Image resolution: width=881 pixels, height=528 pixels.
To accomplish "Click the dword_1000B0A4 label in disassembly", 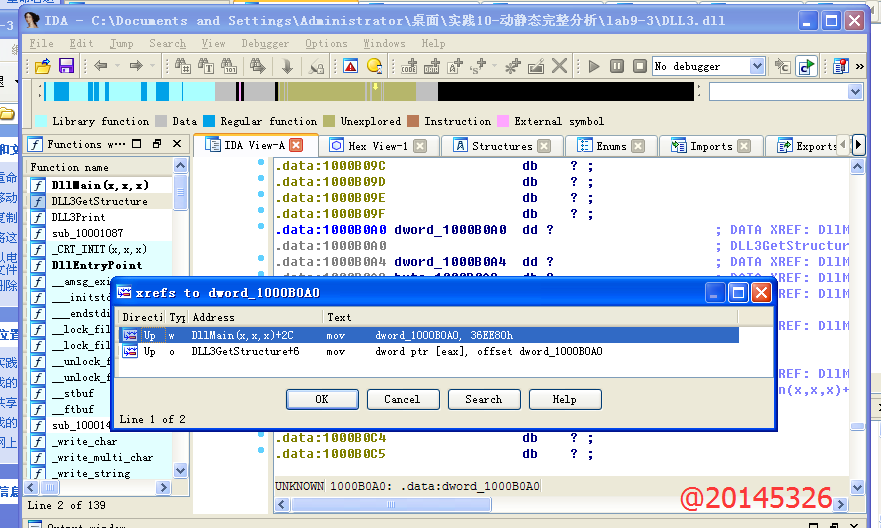I will [x=450, y=262].
